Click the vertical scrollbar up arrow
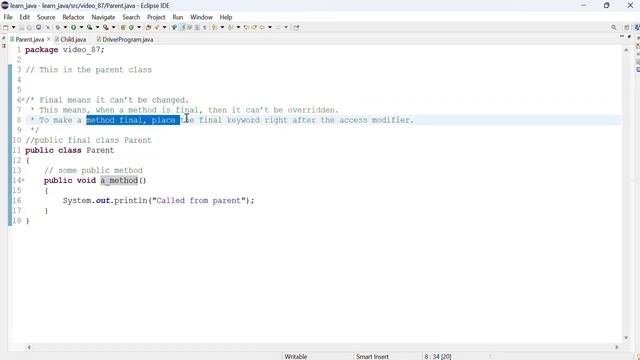Image resolution: width=640 pixels, height=360 pixels. [626, 49]
